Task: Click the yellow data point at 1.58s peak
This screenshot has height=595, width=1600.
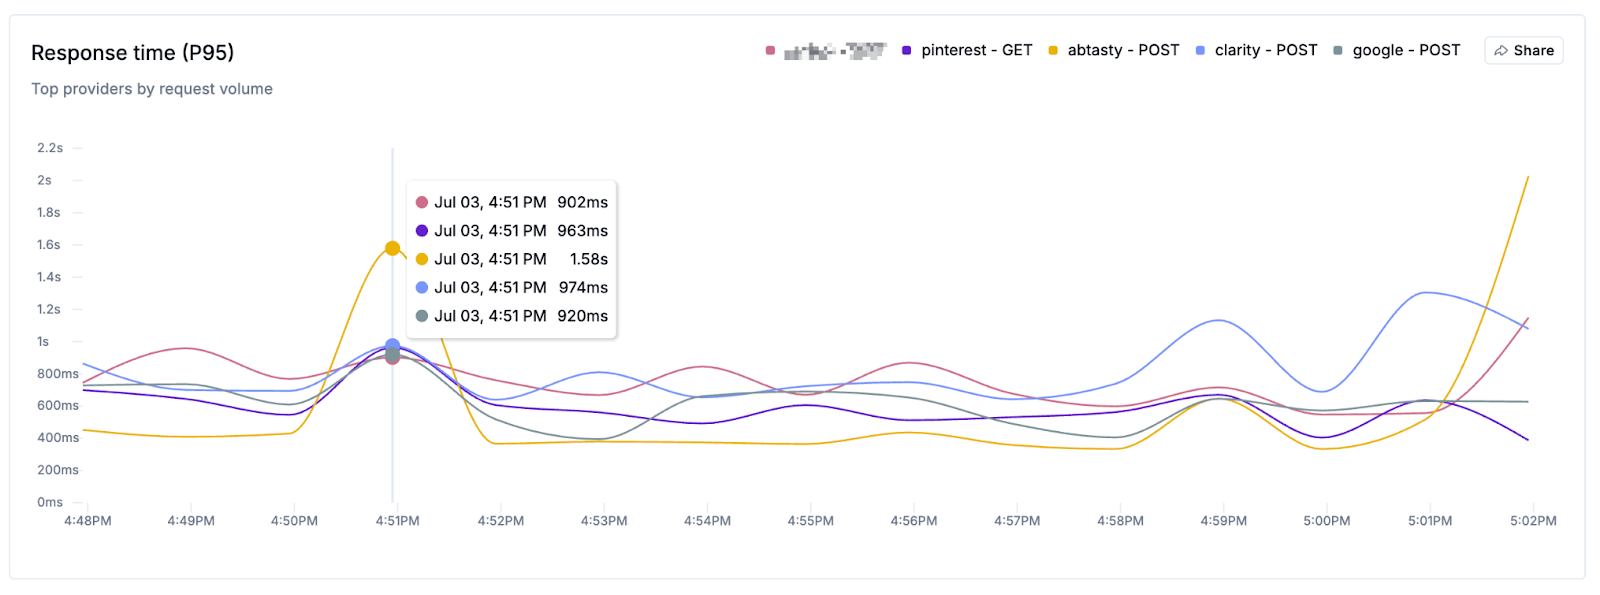Action: tap(392, 248)
